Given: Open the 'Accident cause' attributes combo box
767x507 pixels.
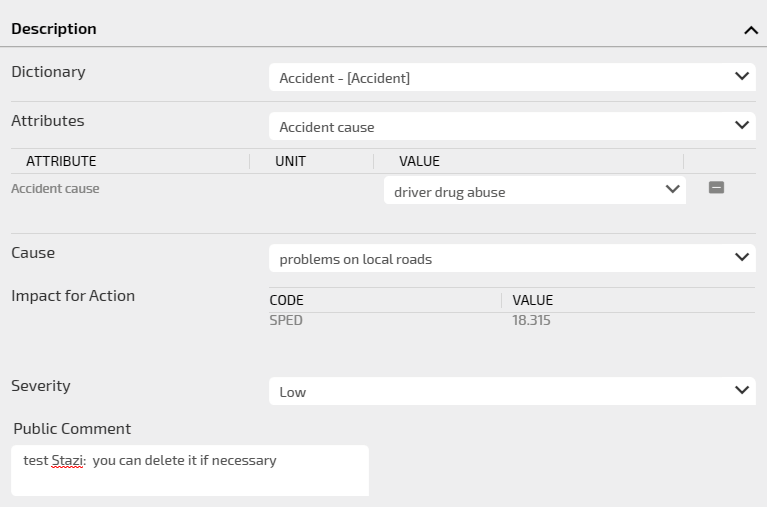Looking at the screenshot, I should [x=500, y=127].
